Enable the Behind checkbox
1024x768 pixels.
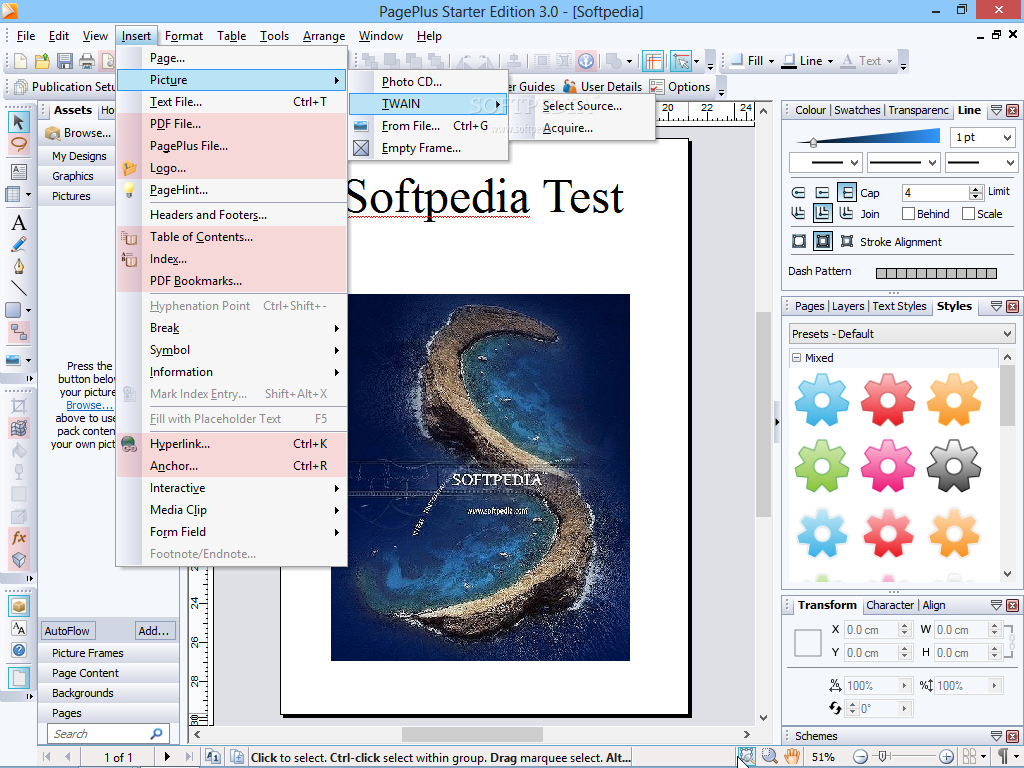pos(908,214)
